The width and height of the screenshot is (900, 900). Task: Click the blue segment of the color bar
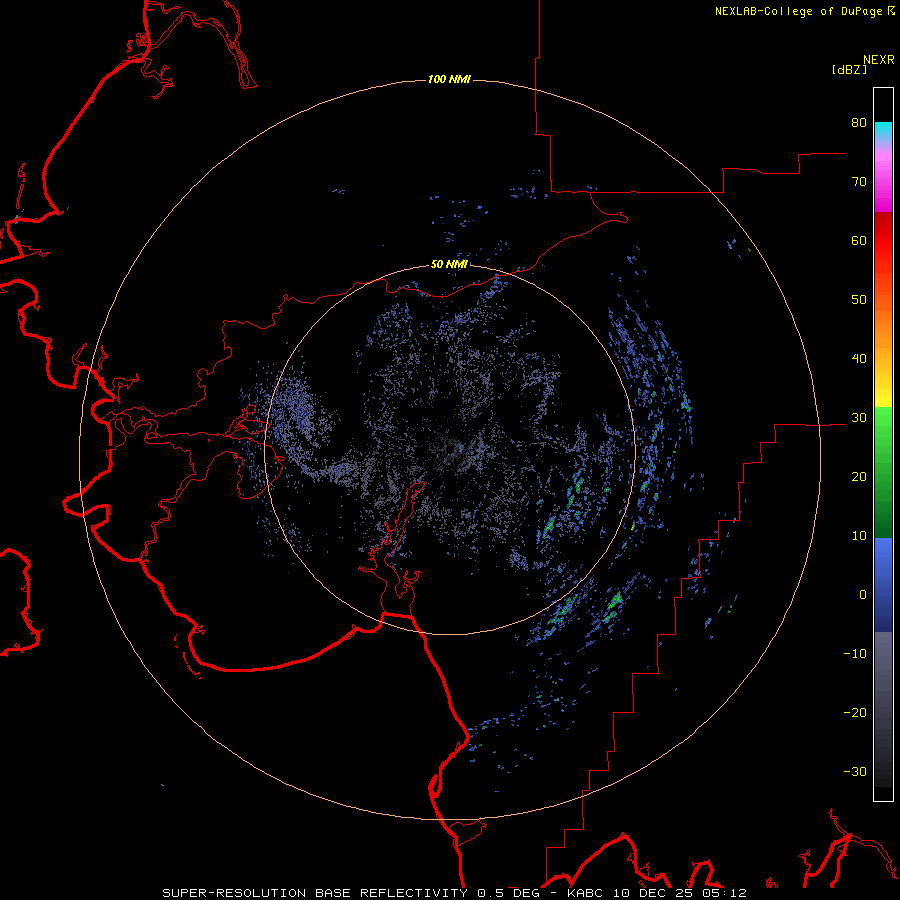(x=883, y=585)
